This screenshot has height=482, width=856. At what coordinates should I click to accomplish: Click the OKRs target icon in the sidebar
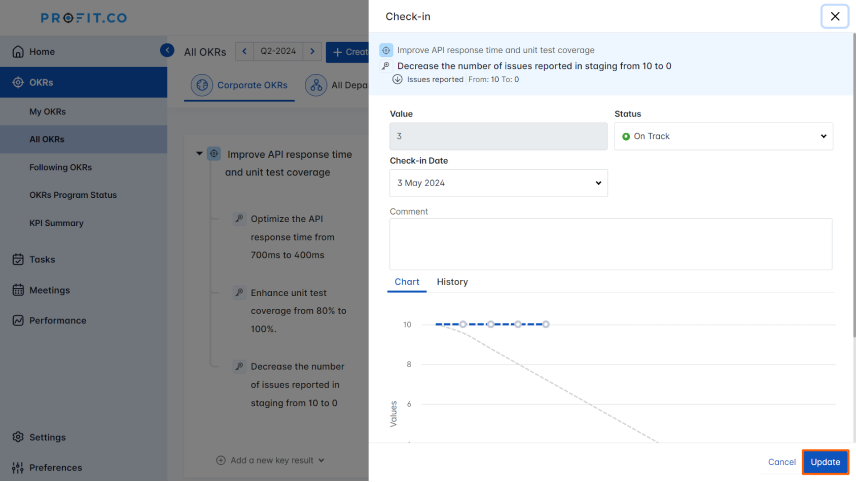click(x=18, y=82)
